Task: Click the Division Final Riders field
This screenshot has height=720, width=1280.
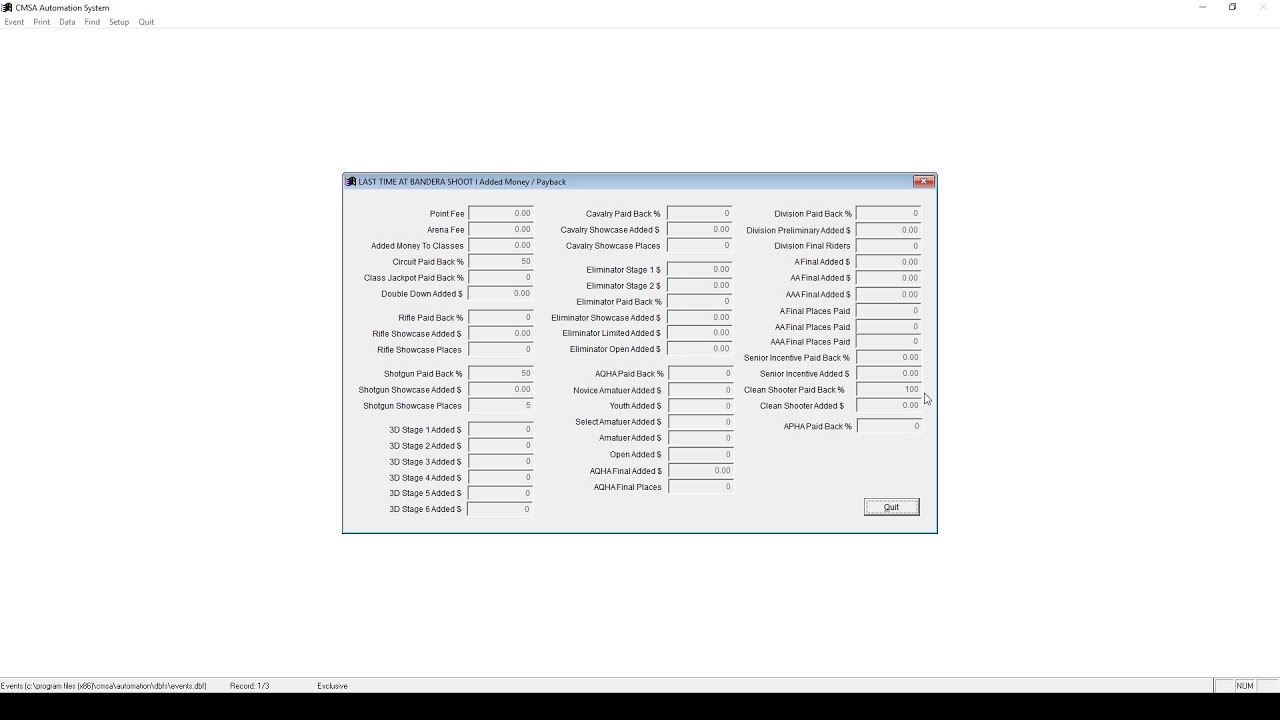Action: (x=889, y=245)
